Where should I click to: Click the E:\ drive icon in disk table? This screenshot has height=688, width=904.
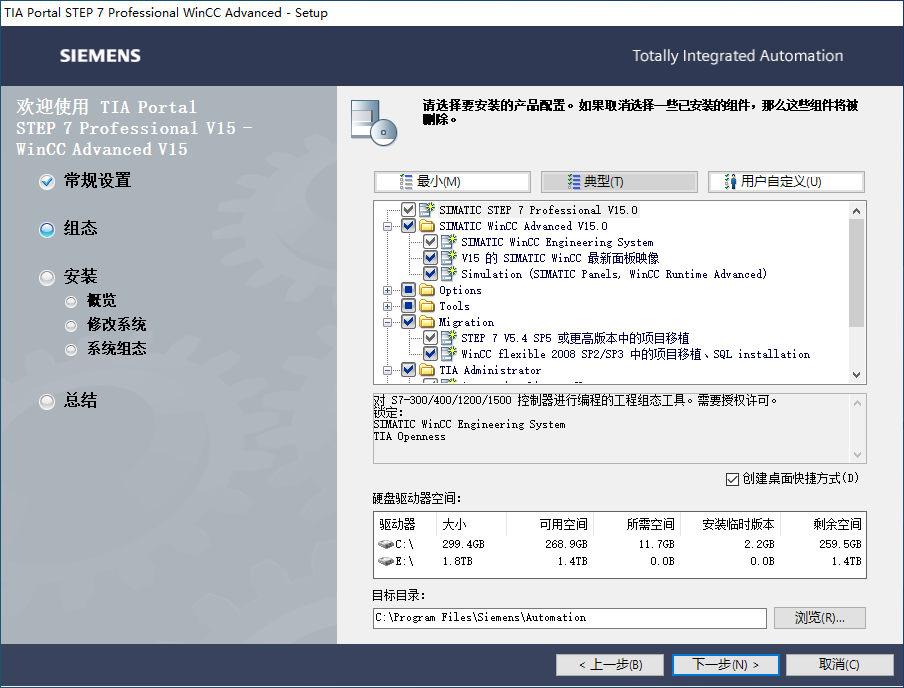386,561
